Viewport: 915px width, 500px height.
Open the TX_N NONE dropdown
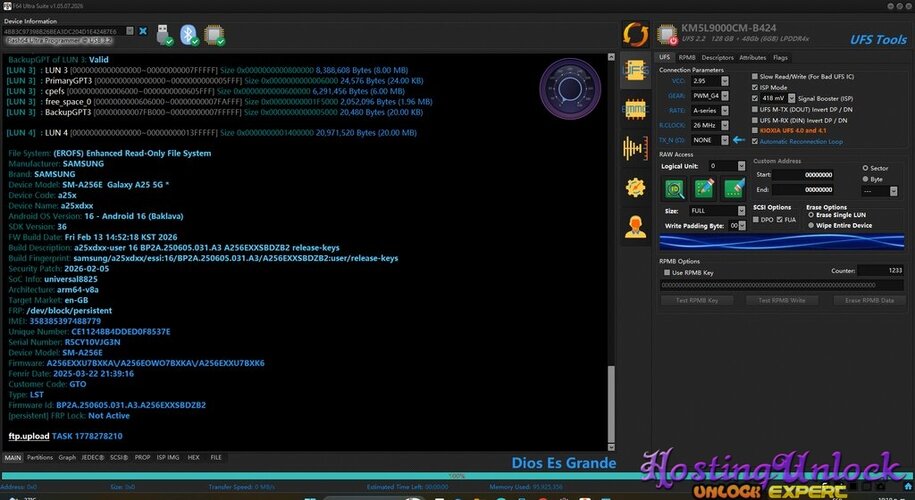(710, 140)
